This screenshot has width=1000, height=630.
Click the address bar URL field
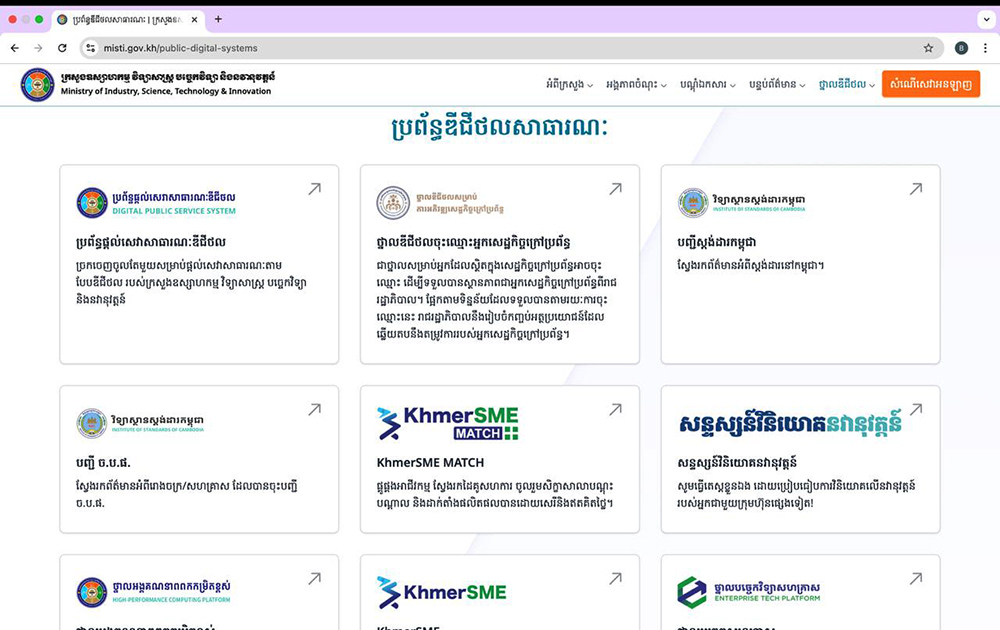[x=500, y=48]
